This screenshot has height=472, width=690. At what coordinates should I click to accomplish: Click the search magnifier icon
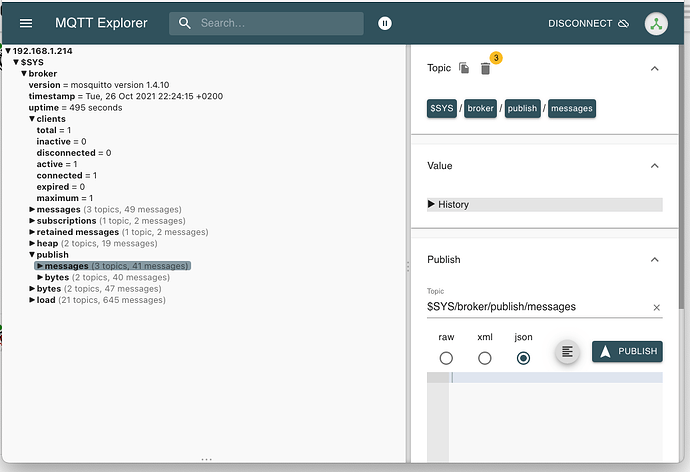coord(185,23)
